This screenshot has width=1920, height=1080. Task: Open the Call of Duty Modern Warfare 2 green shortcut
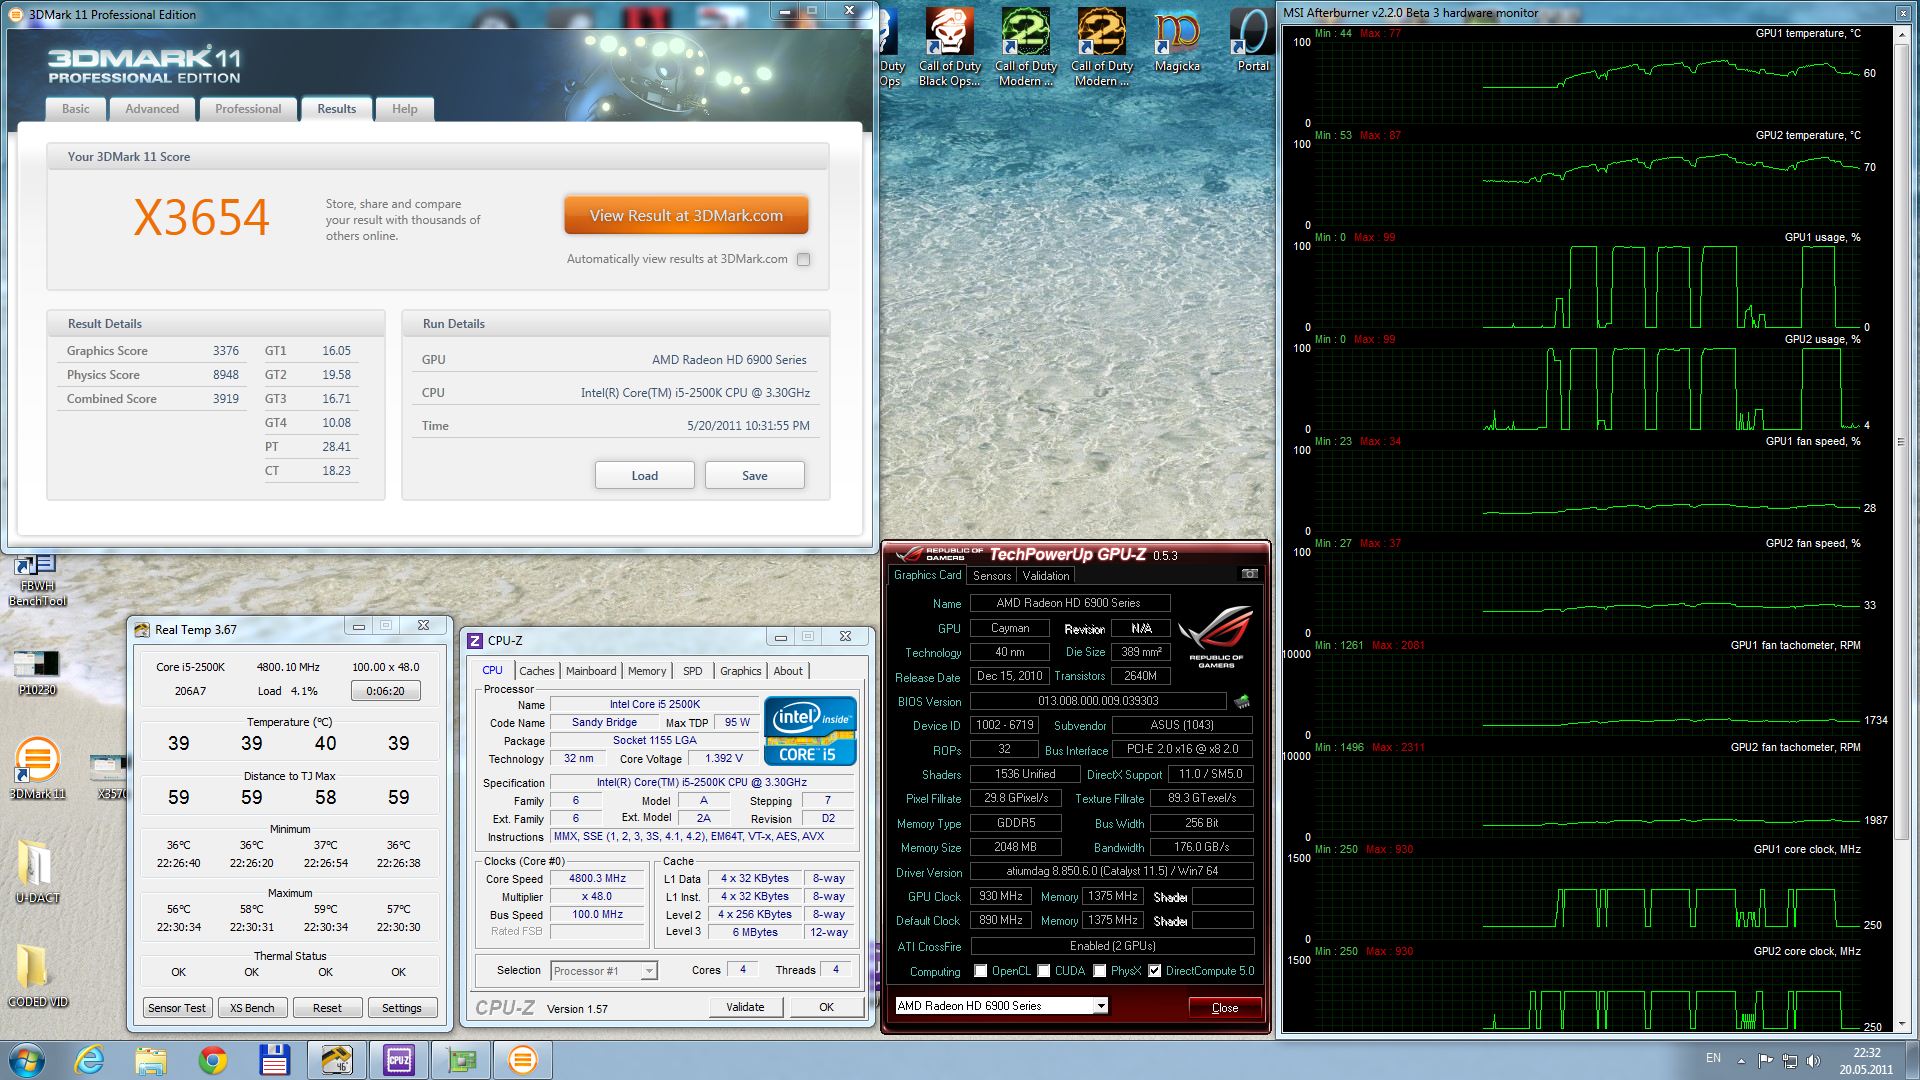(1025, 47)
